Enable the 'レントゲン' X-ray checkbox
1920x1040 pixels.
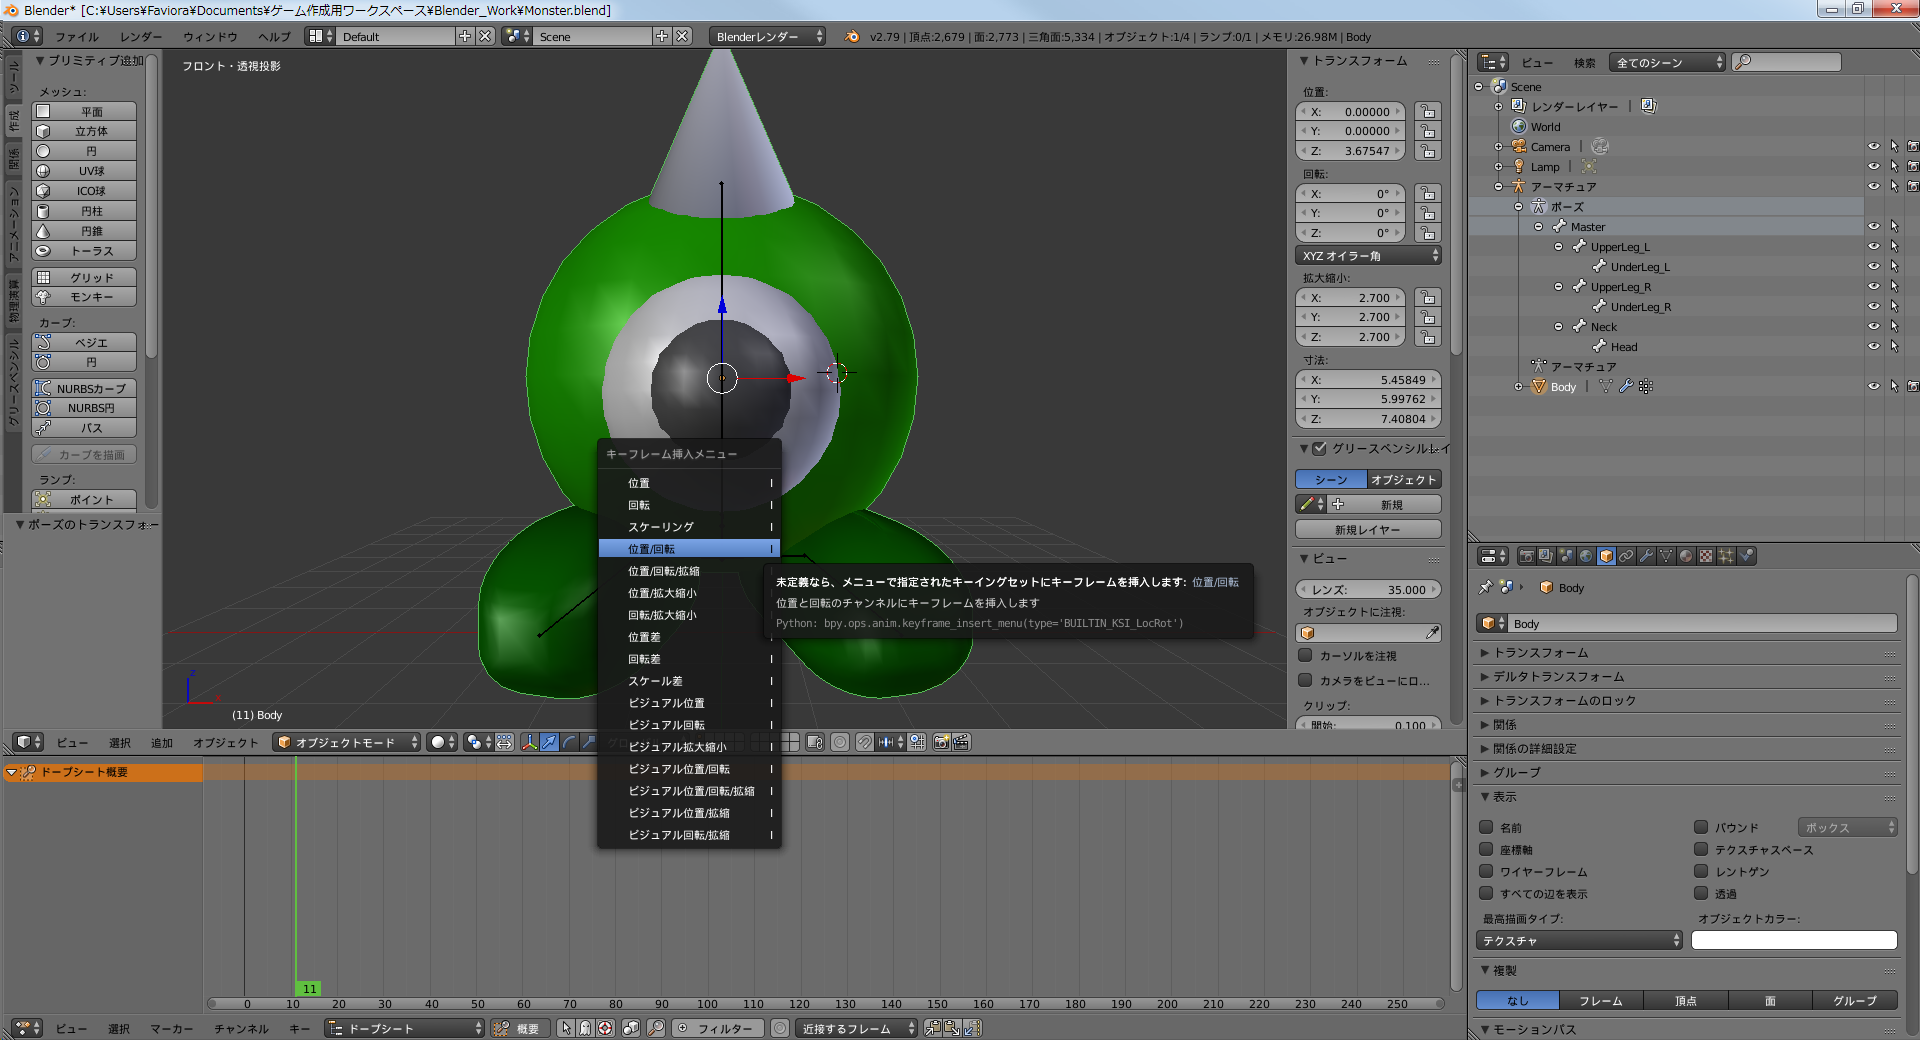(1701, 871)
